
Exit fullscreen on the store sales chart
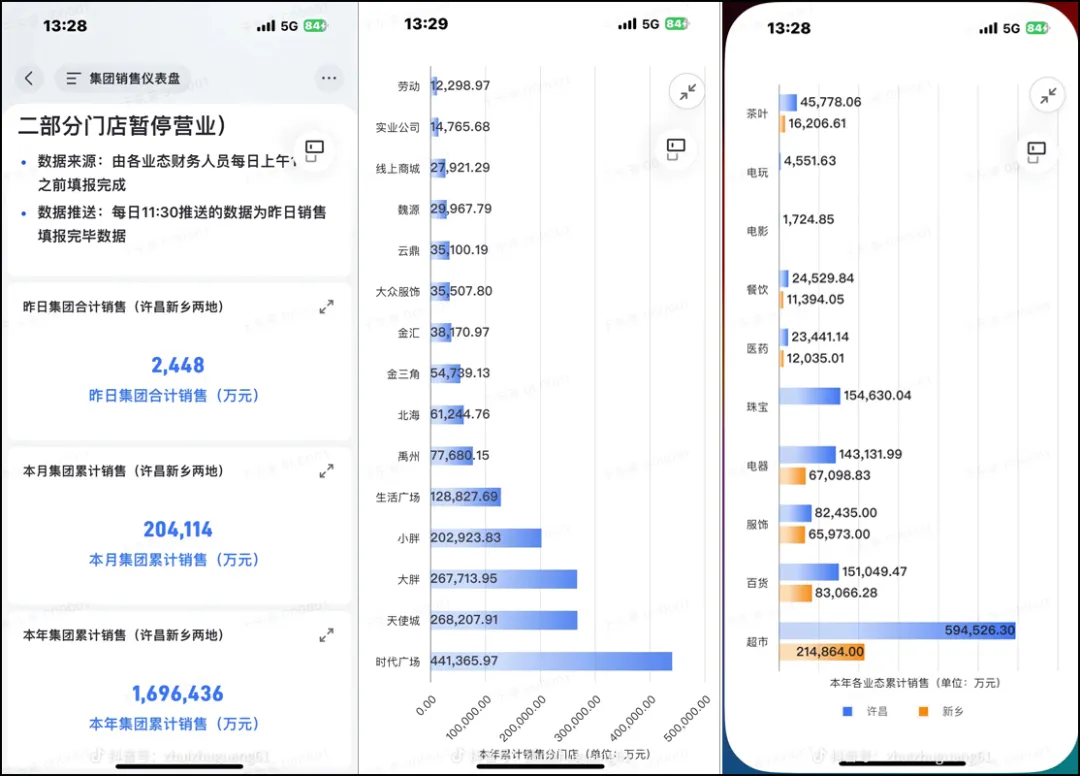687,92
